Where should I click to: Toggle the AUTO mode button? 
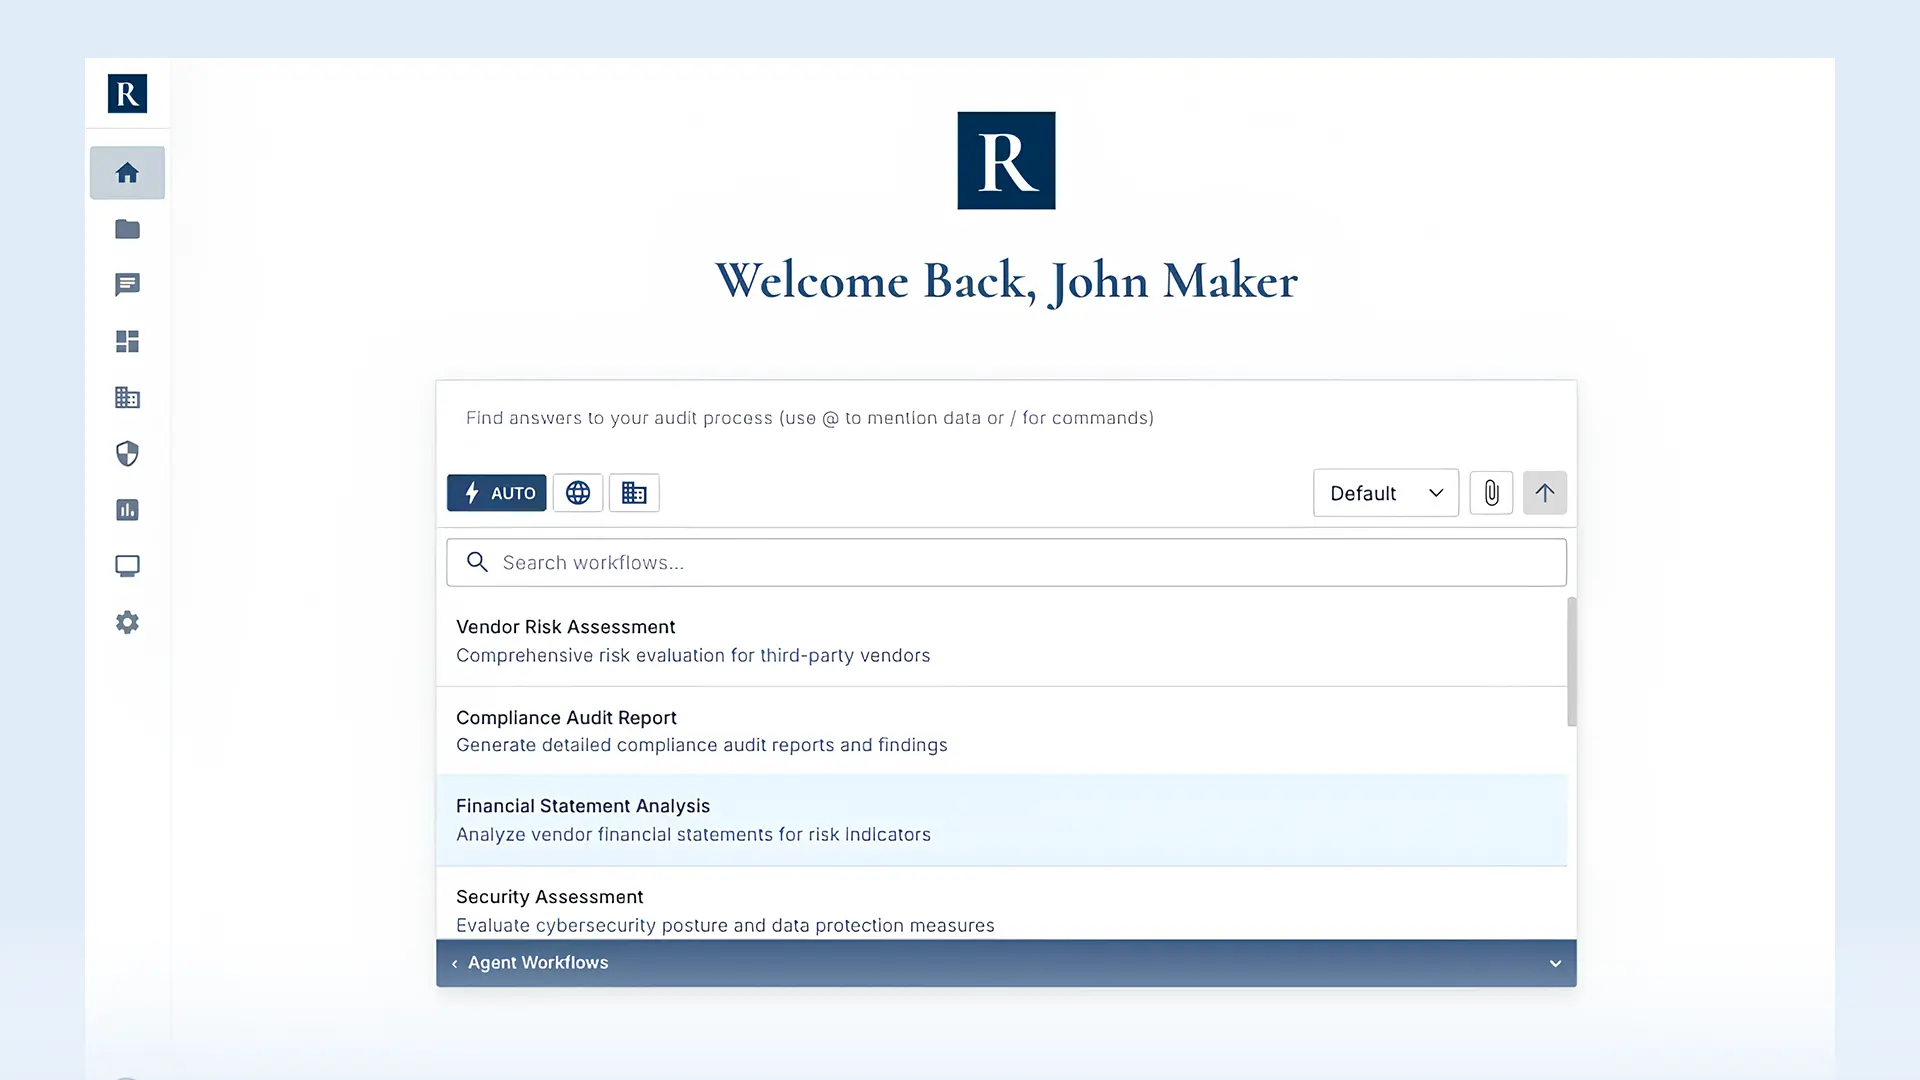coord(497,493)
